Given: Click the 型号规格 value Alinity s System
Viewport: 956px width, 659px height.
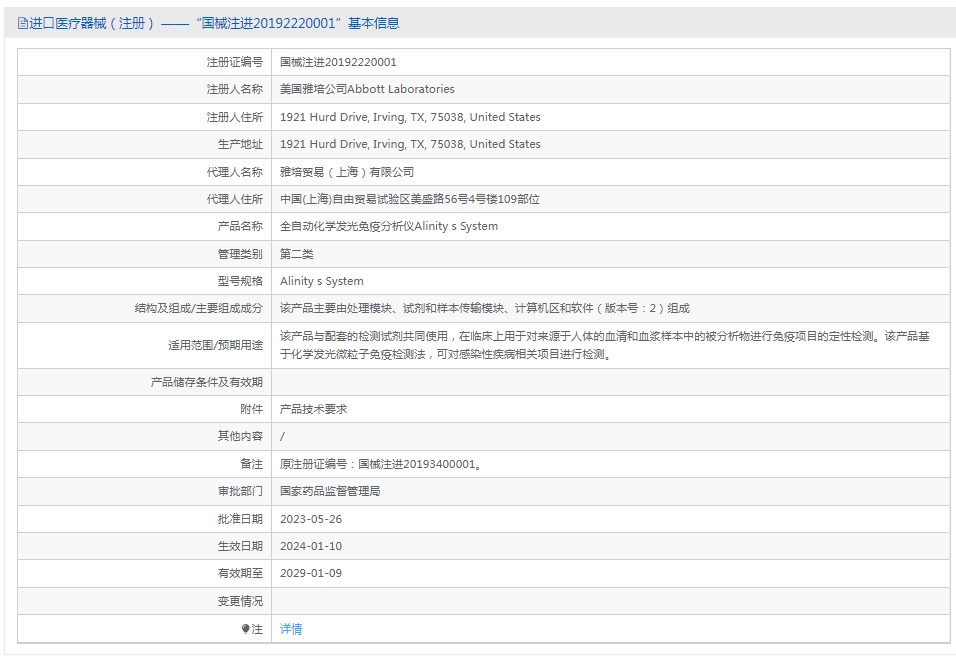Looking at the screenshot, I should coord(321,281).
